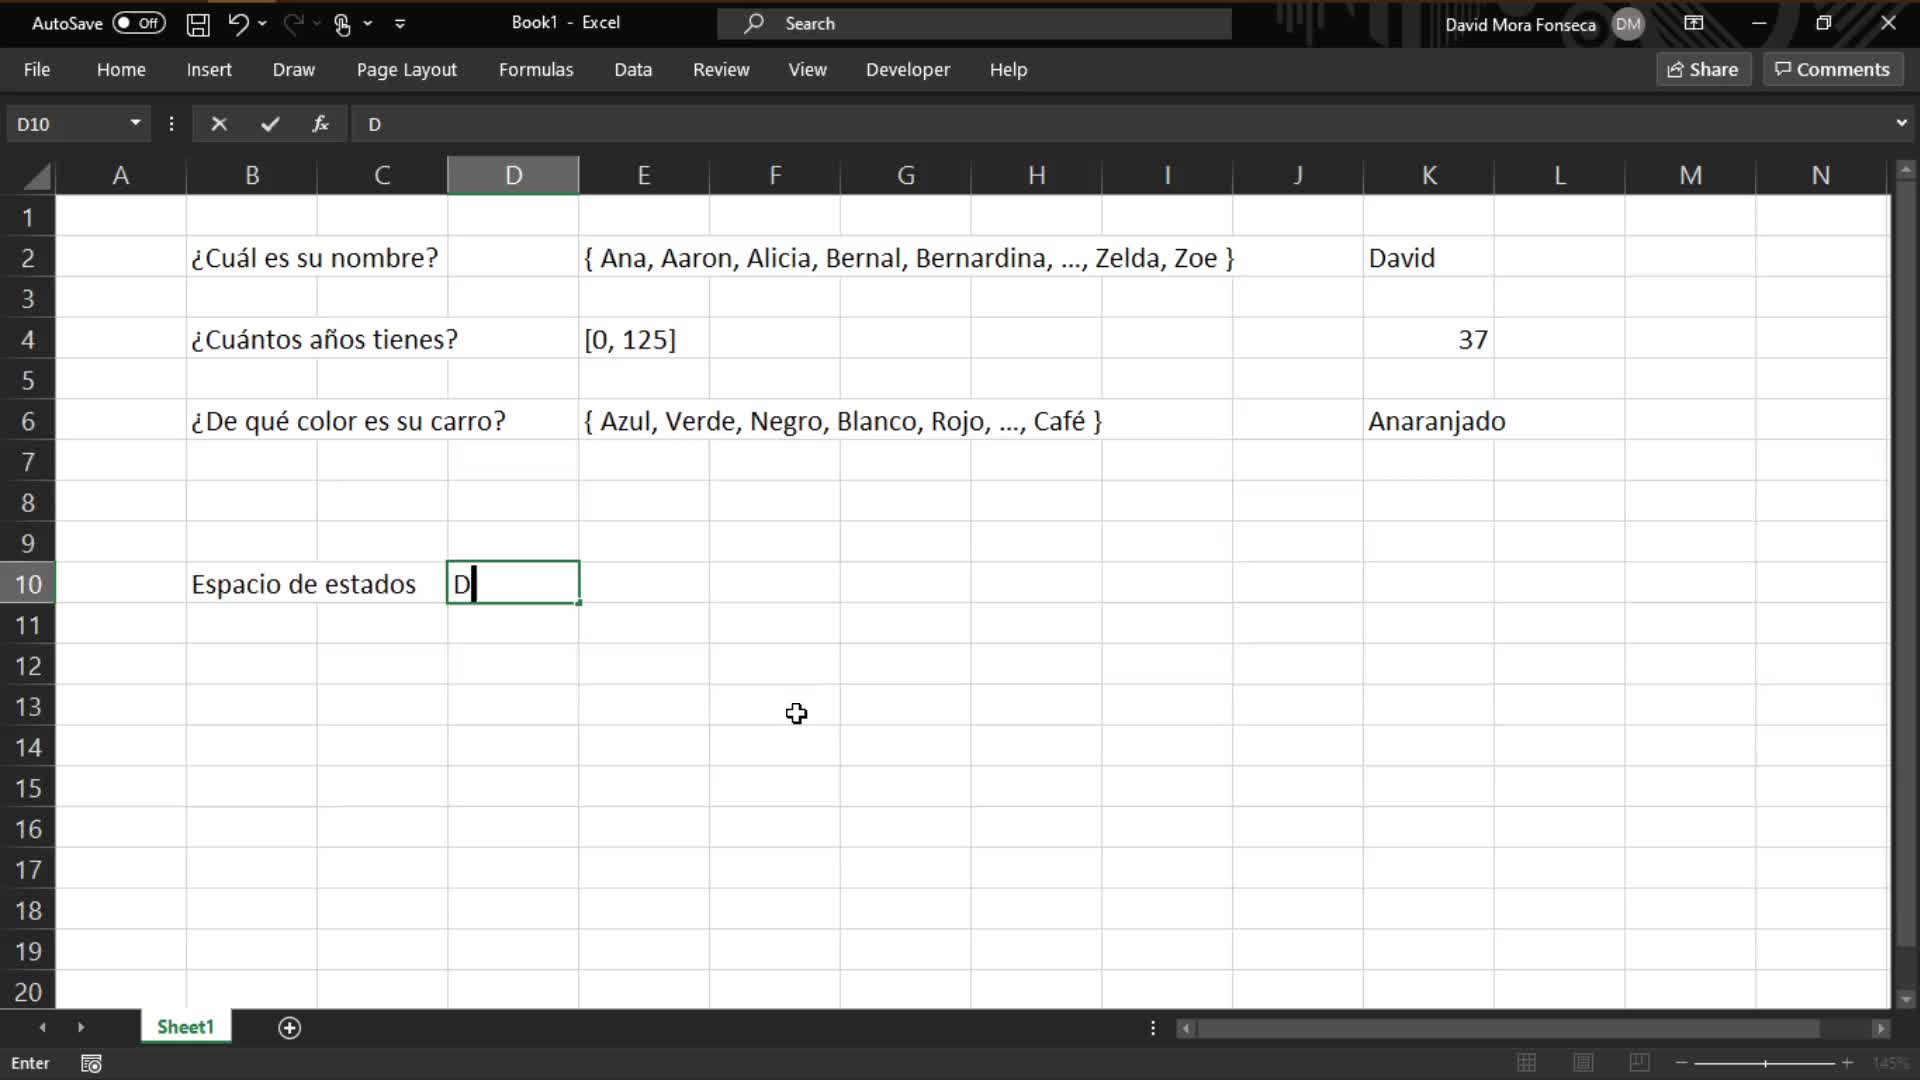Viewport: 1920px width, 1080px height.
Task: Click the next sheet navigation arrow
Action: 81,1028
